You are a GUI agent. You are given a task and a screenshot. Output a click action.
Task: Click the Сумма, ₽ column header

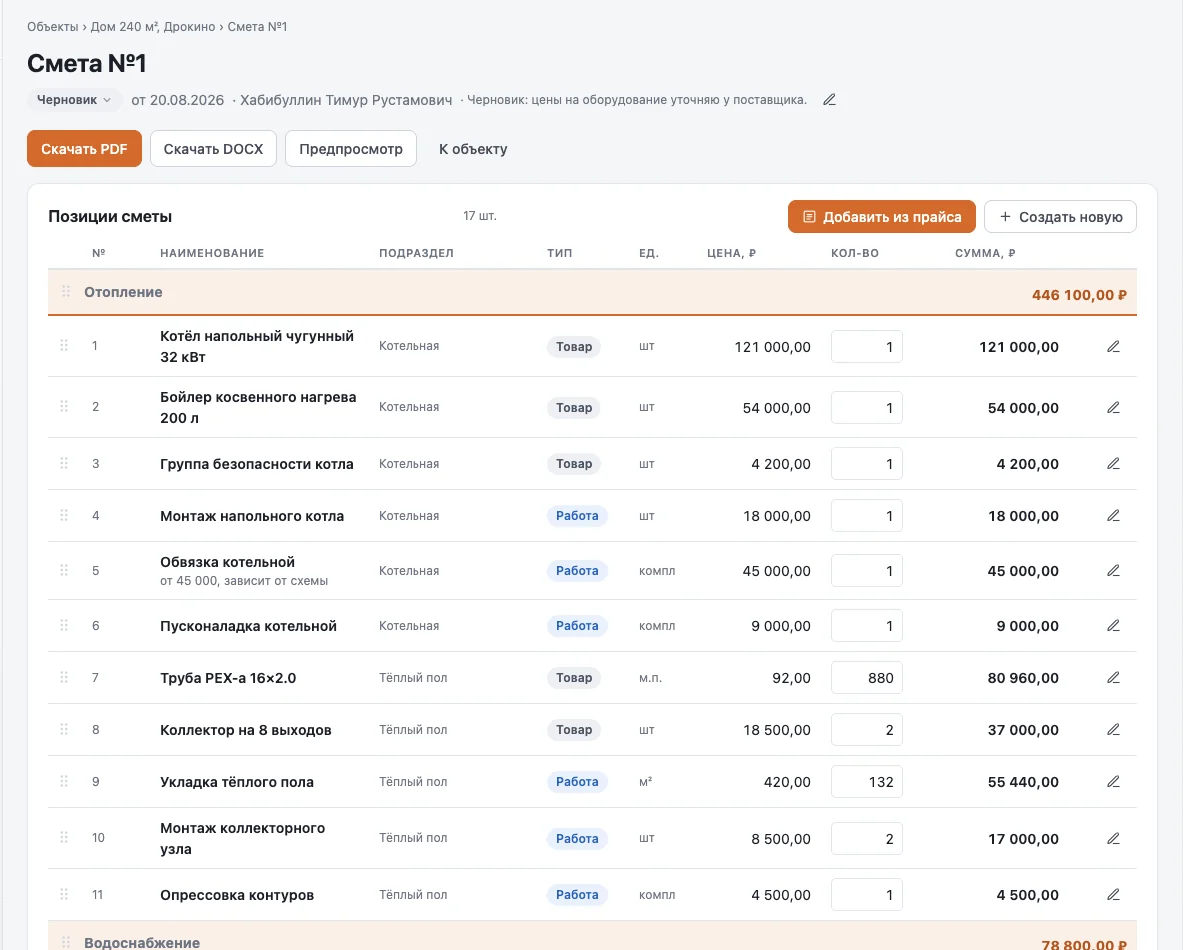pyautogui.click(x=985, y=253)
